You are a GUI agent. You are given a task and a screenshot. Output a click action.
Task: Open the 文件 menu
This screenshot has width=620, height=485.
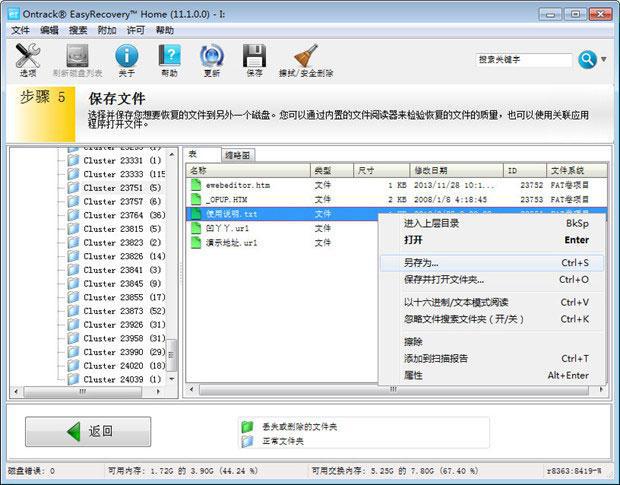20,30
